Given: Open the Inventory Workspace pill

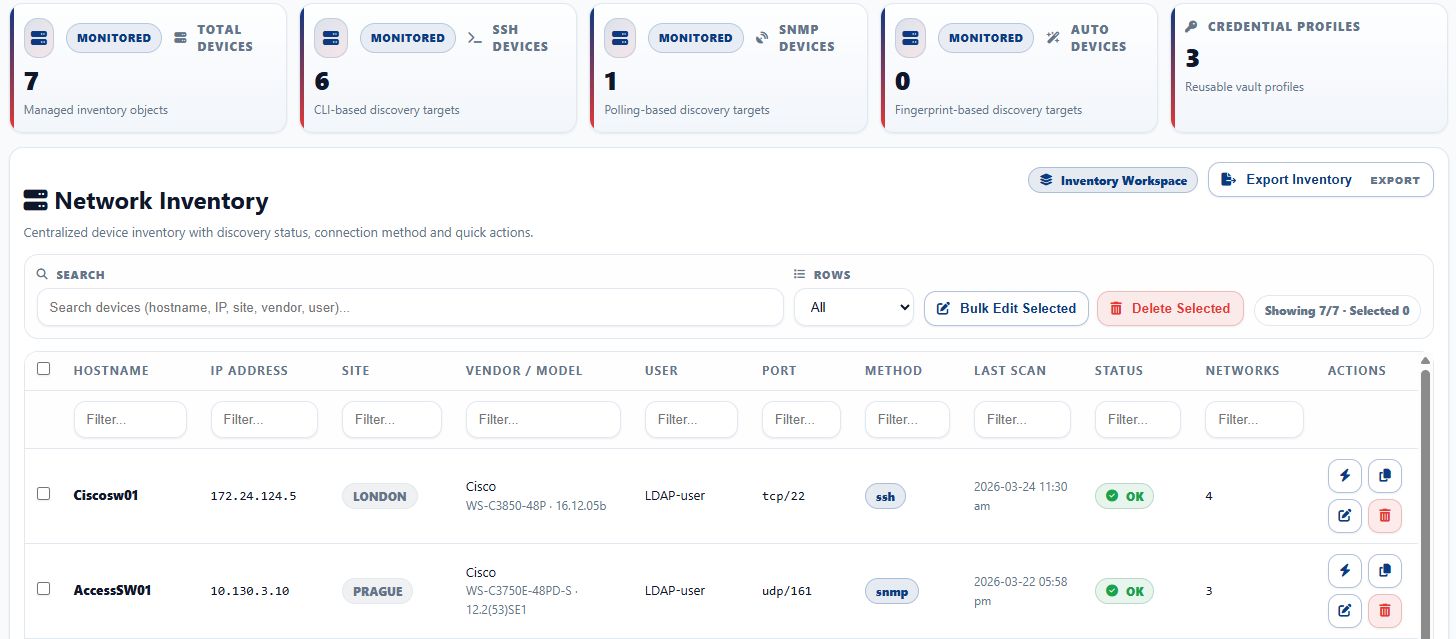Looking at the screenshot, I should point(1113,180).
